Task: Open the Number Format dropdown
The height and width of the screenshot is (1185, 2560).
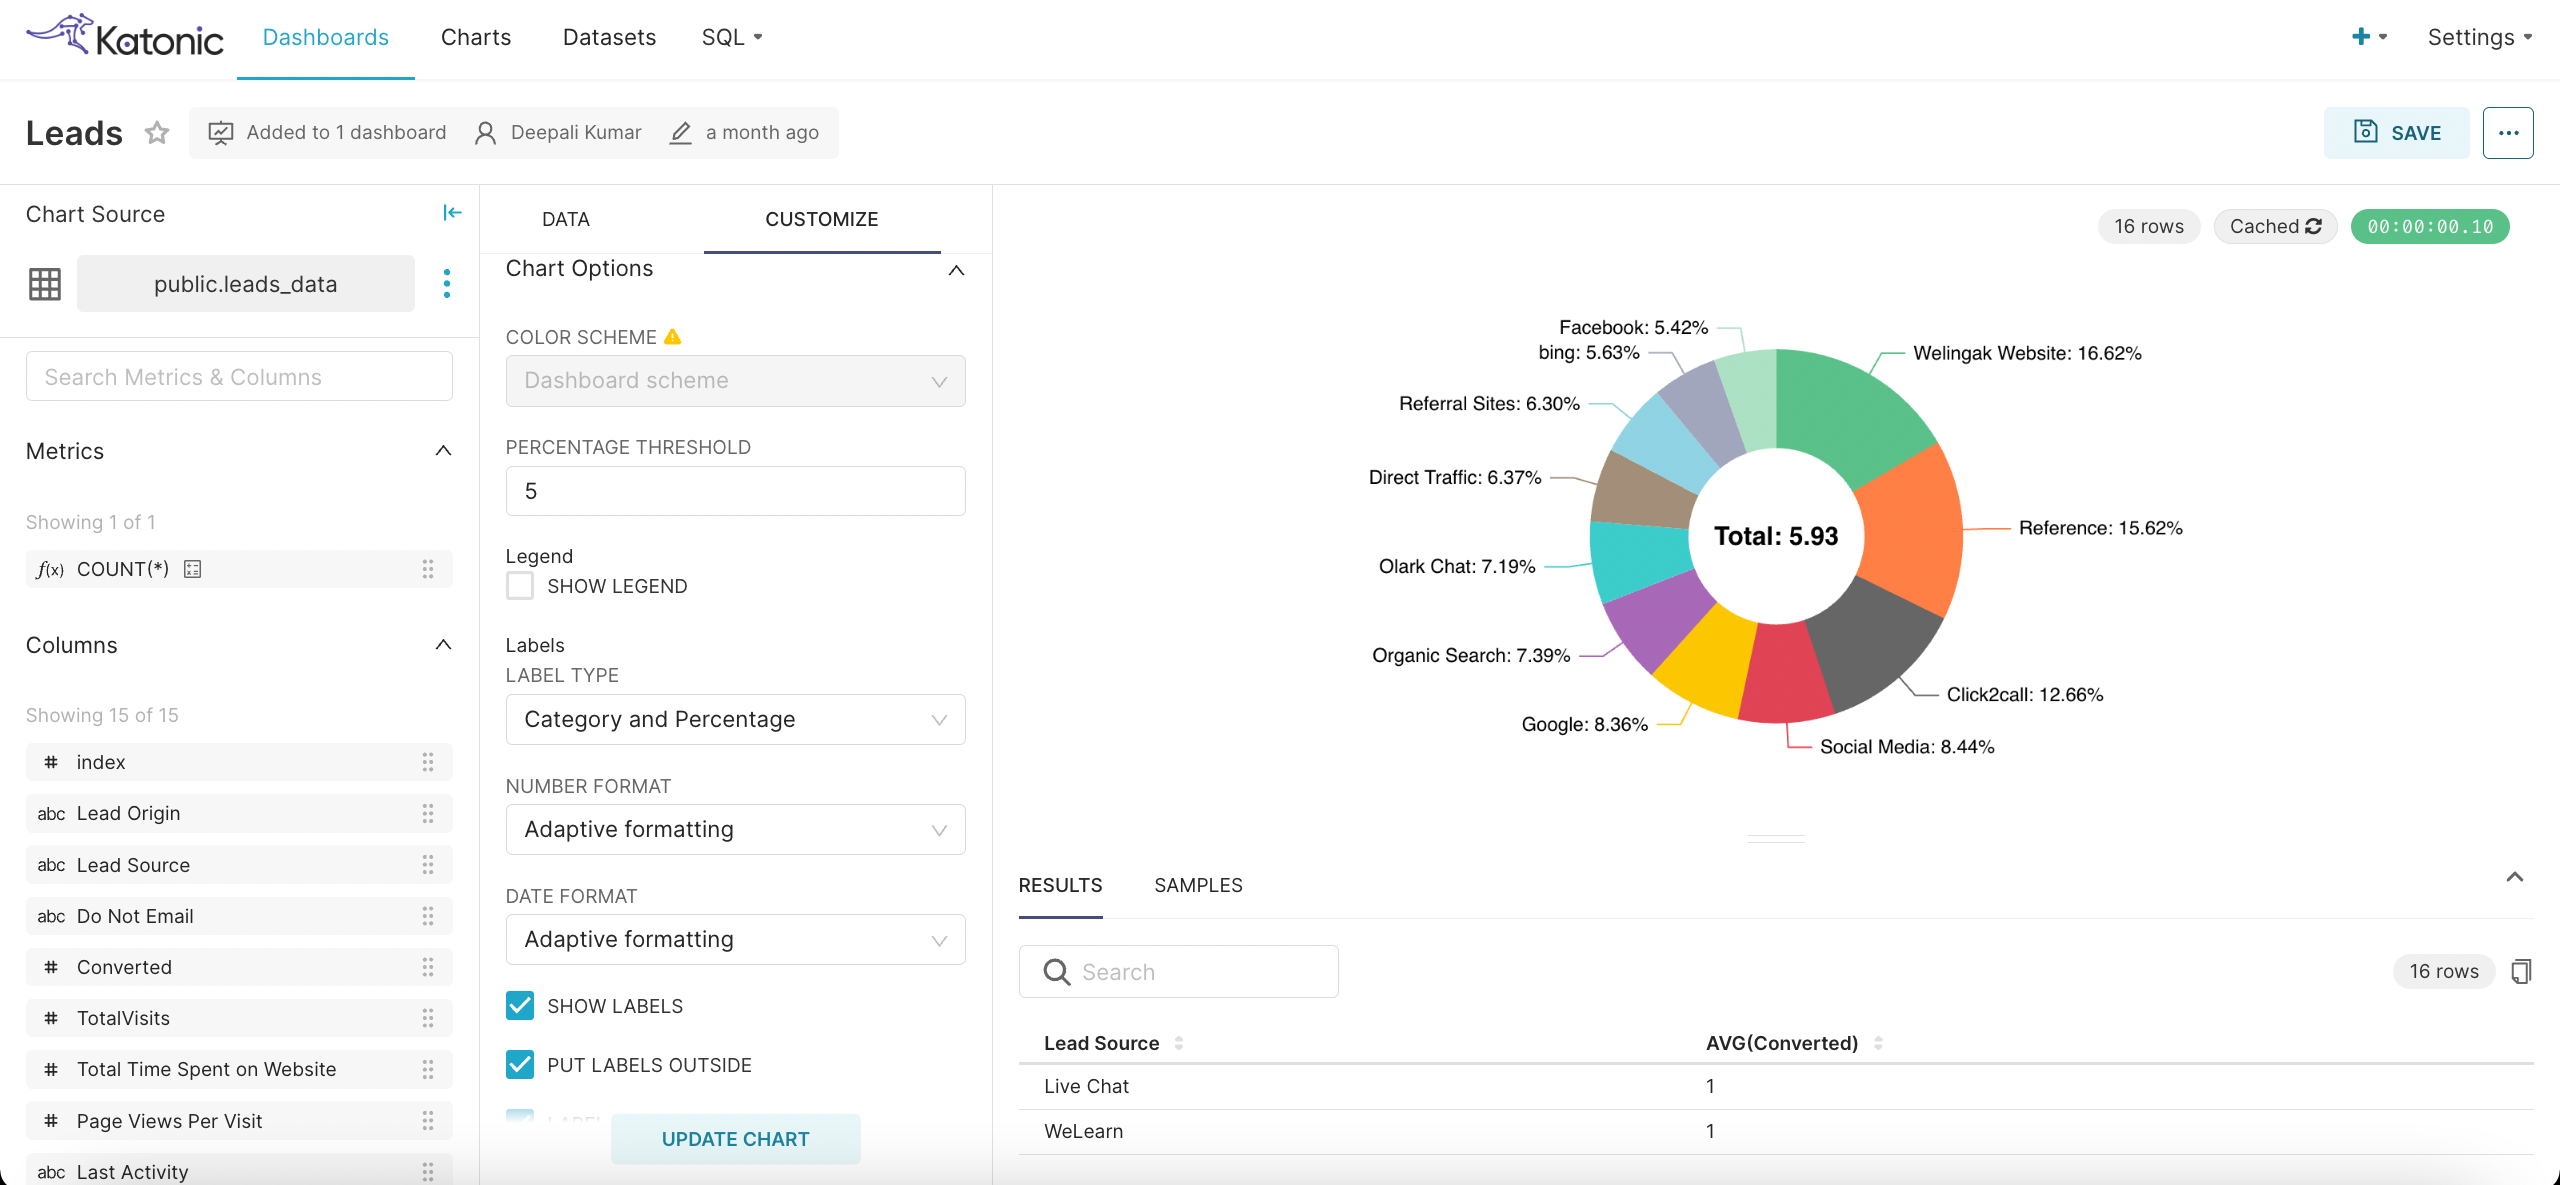Action: point(736,830)
